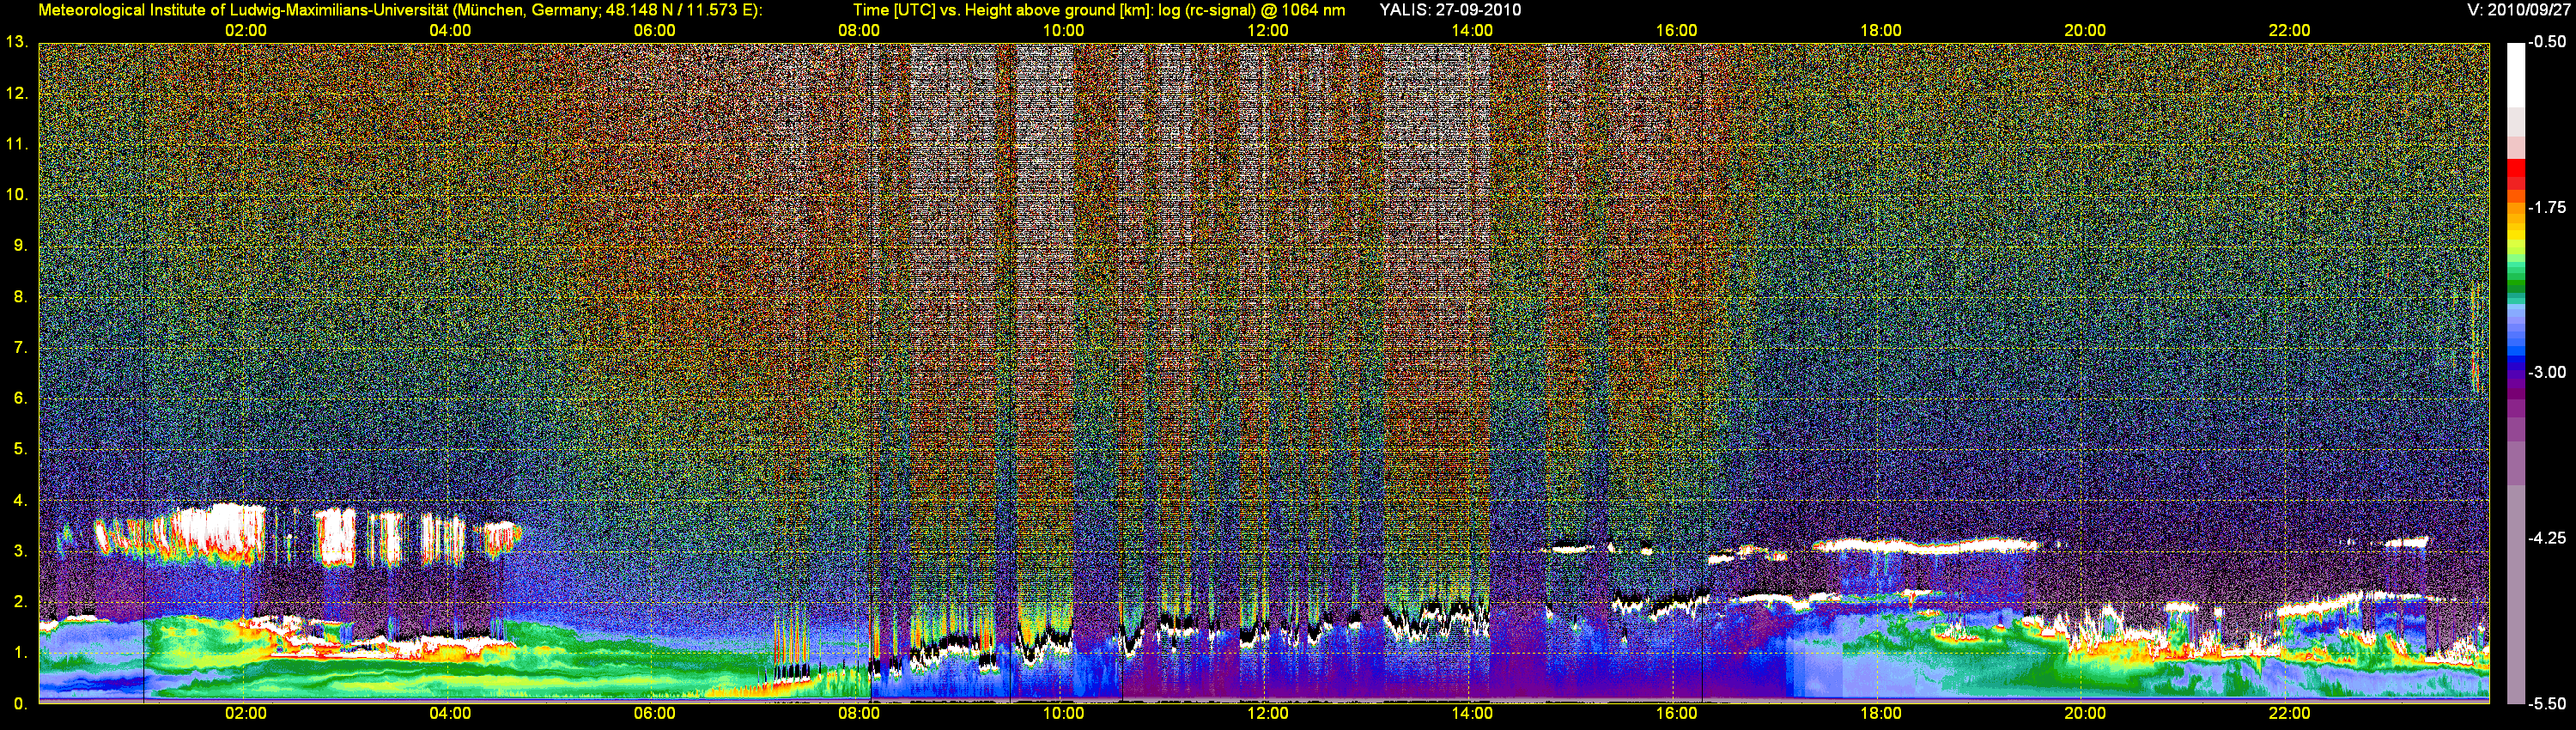The width and height of the screenshot is (2576, 730).
Task: Click the 0. km height axis label
Action: [x=20, y=704]
